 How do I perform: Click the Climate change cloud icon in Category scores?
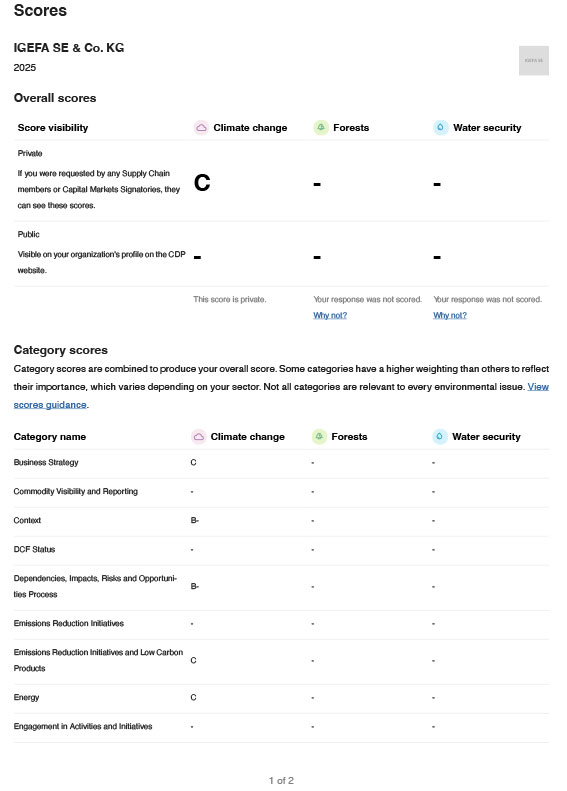(x=199, y=436)
